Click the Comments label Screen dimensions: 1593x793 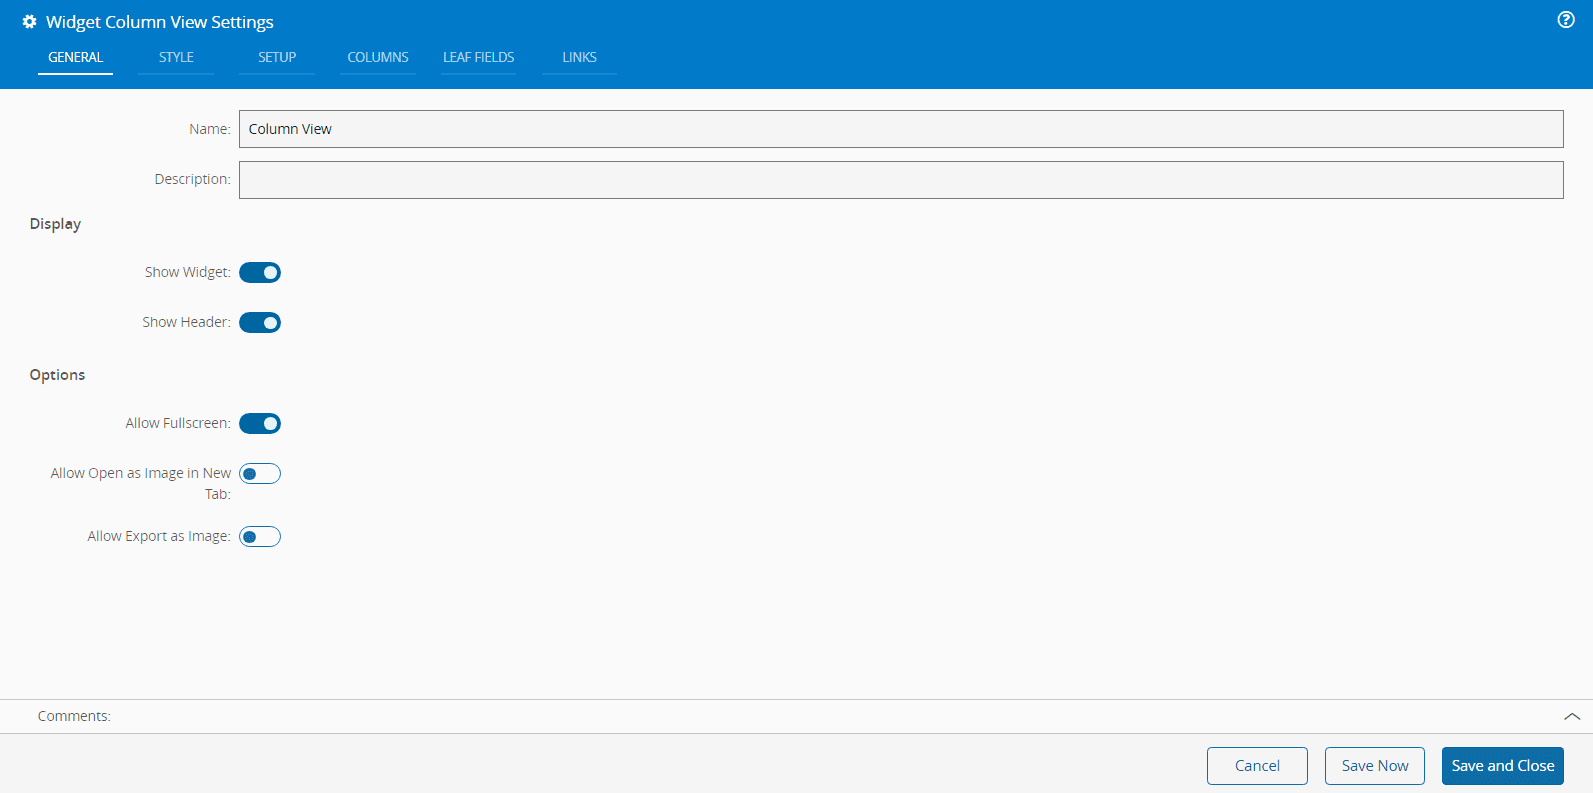click(74, 716)
